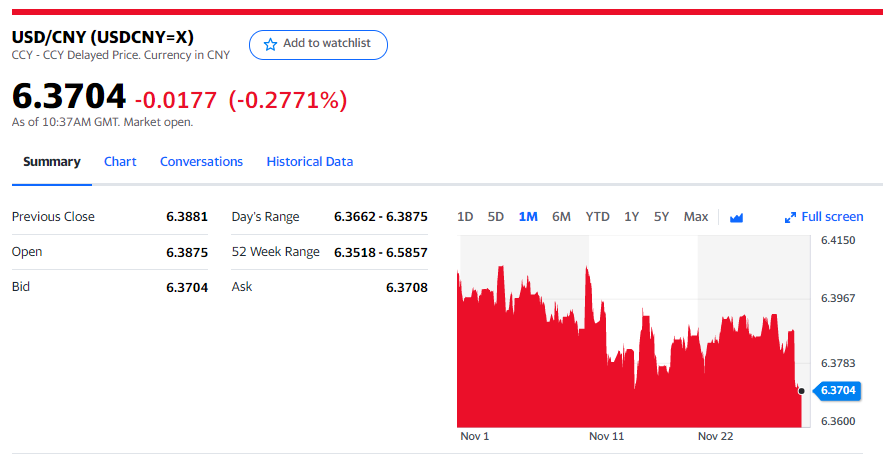Click the Full screen expand arrows icon

790,217
